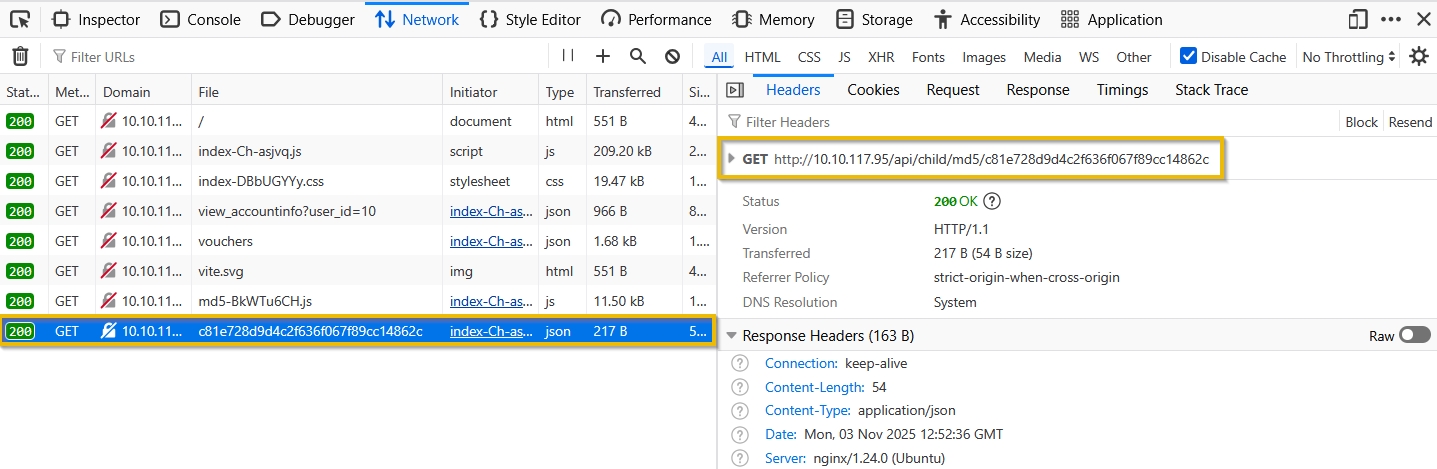Click the plus icon to add request
This screenshot has width=1437, height=469.
[x=603, y=57]
